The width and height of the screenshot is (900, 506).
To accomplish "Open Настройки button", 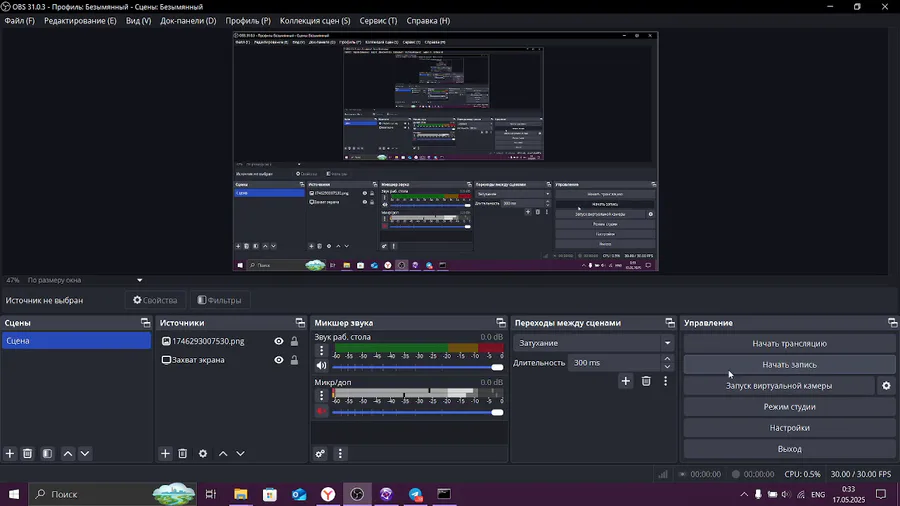I will [789, 428].
